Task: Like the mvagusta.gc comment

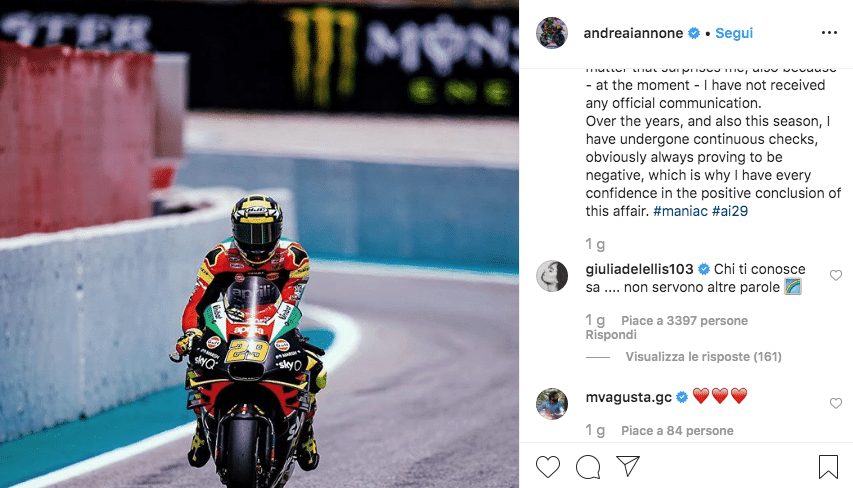Action: (x=836, y=403)
